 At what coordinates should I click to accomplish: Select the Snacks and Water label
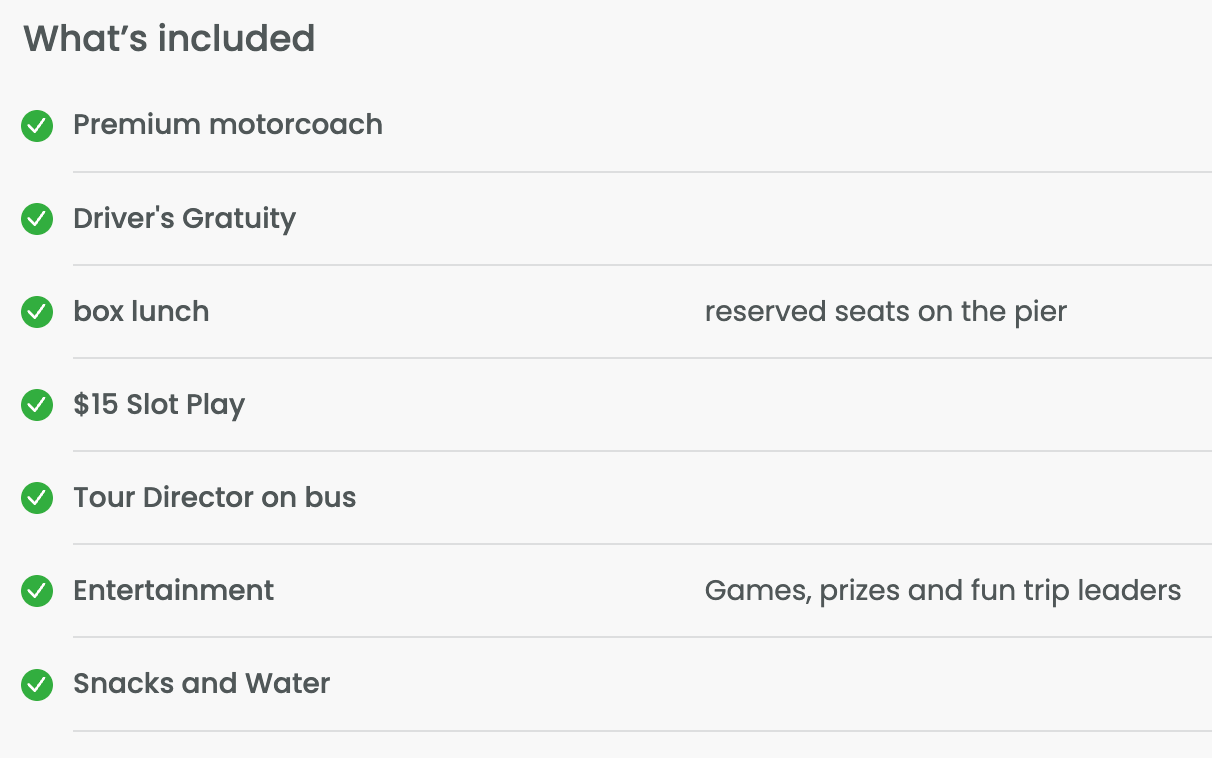pyautogui.click(x=202, y=684)
